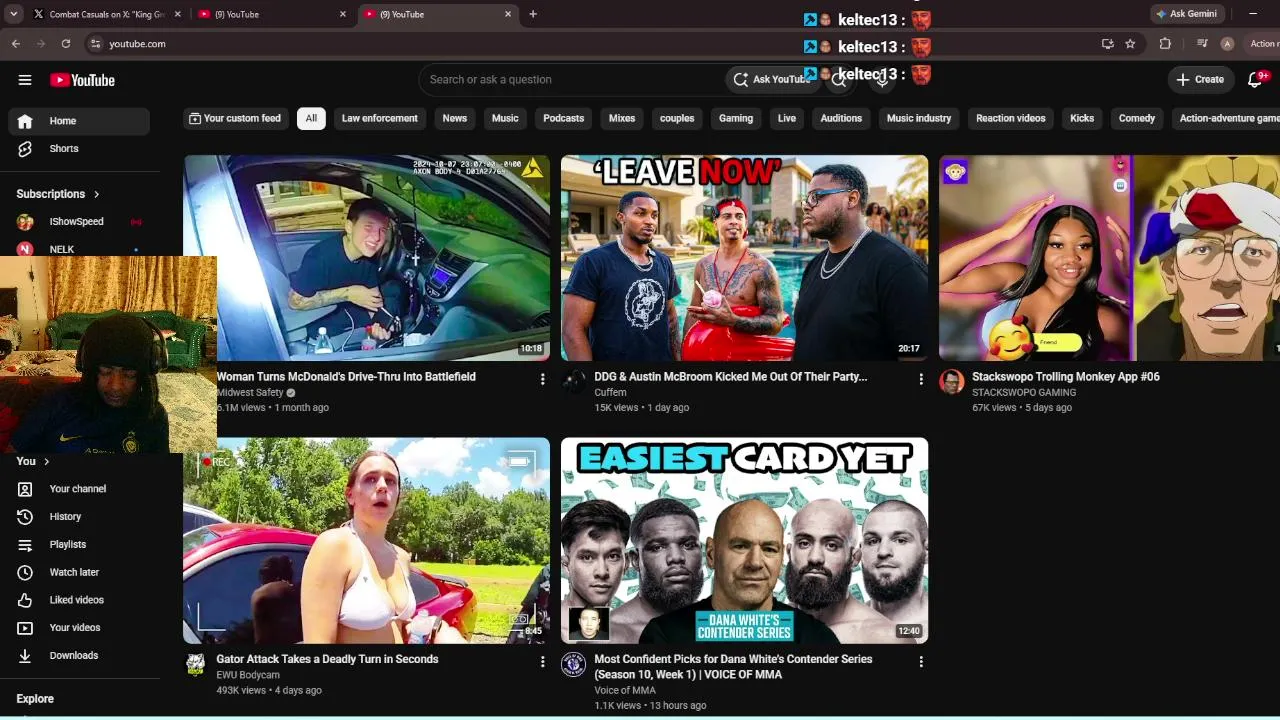
Task: Go back with the browser back arrow
Action: [x=16, y=44]
